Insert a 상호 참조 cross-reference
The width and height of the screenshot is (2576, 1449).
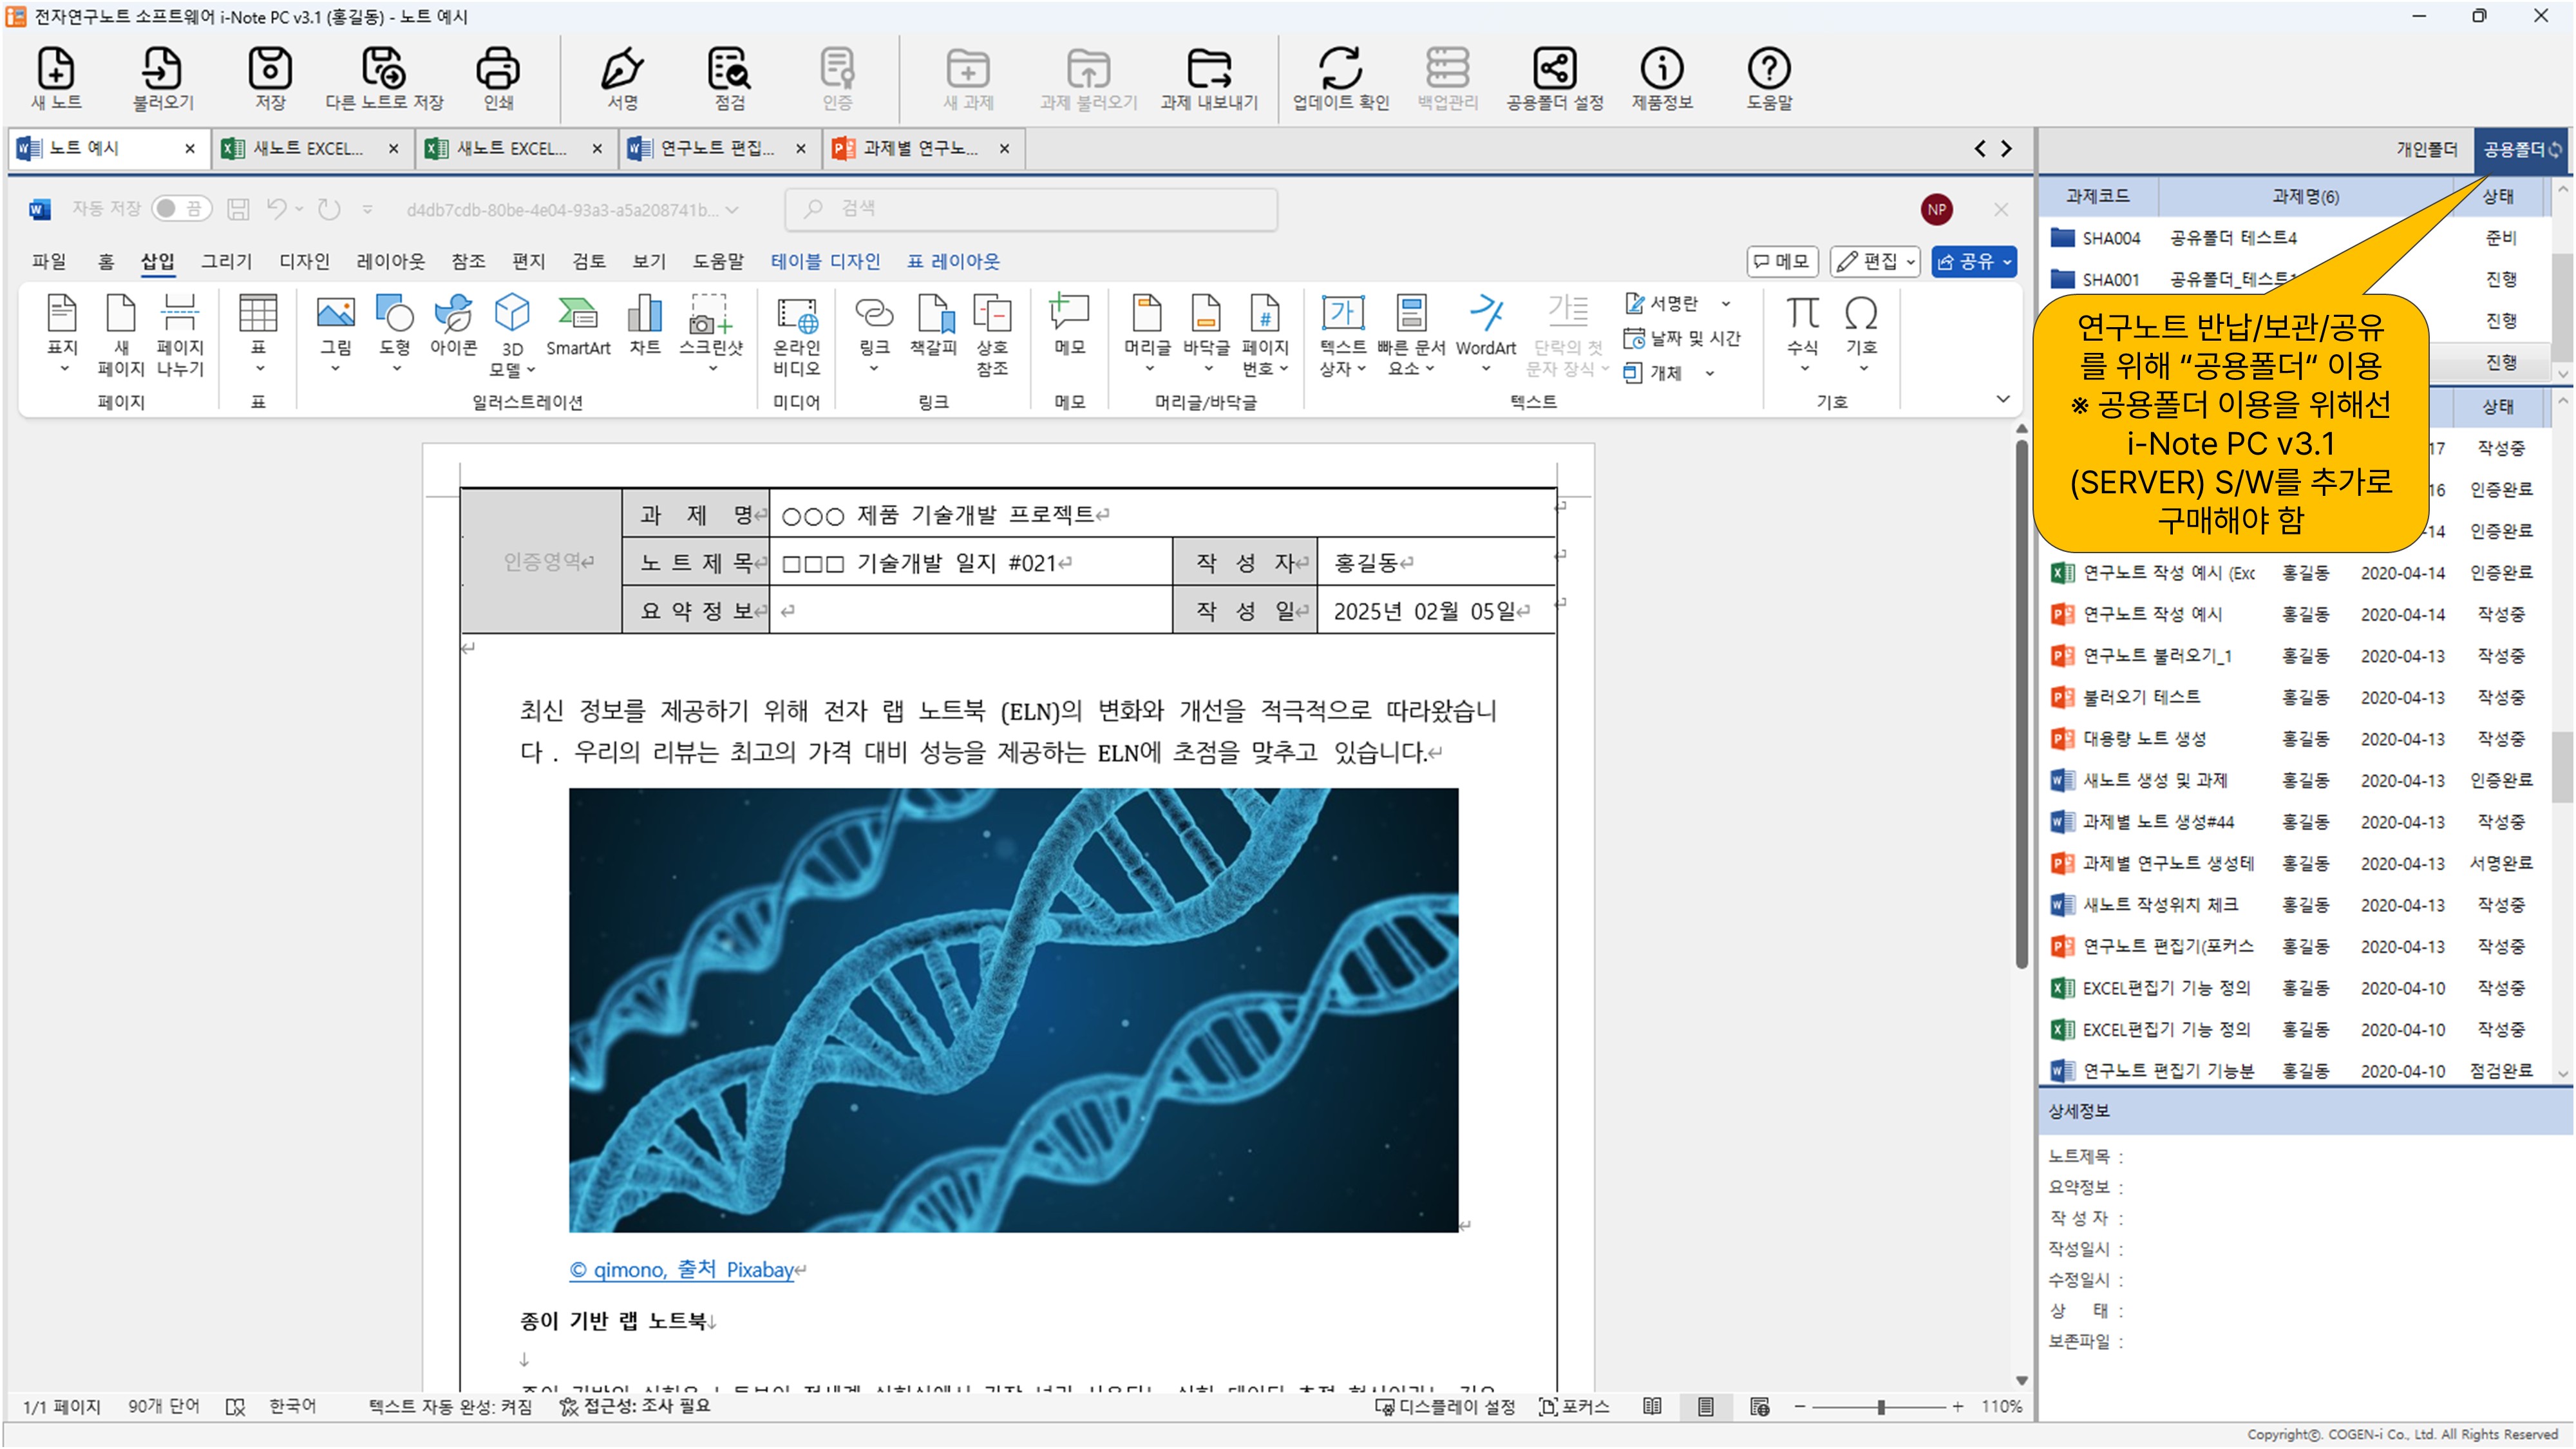point(992,335)
